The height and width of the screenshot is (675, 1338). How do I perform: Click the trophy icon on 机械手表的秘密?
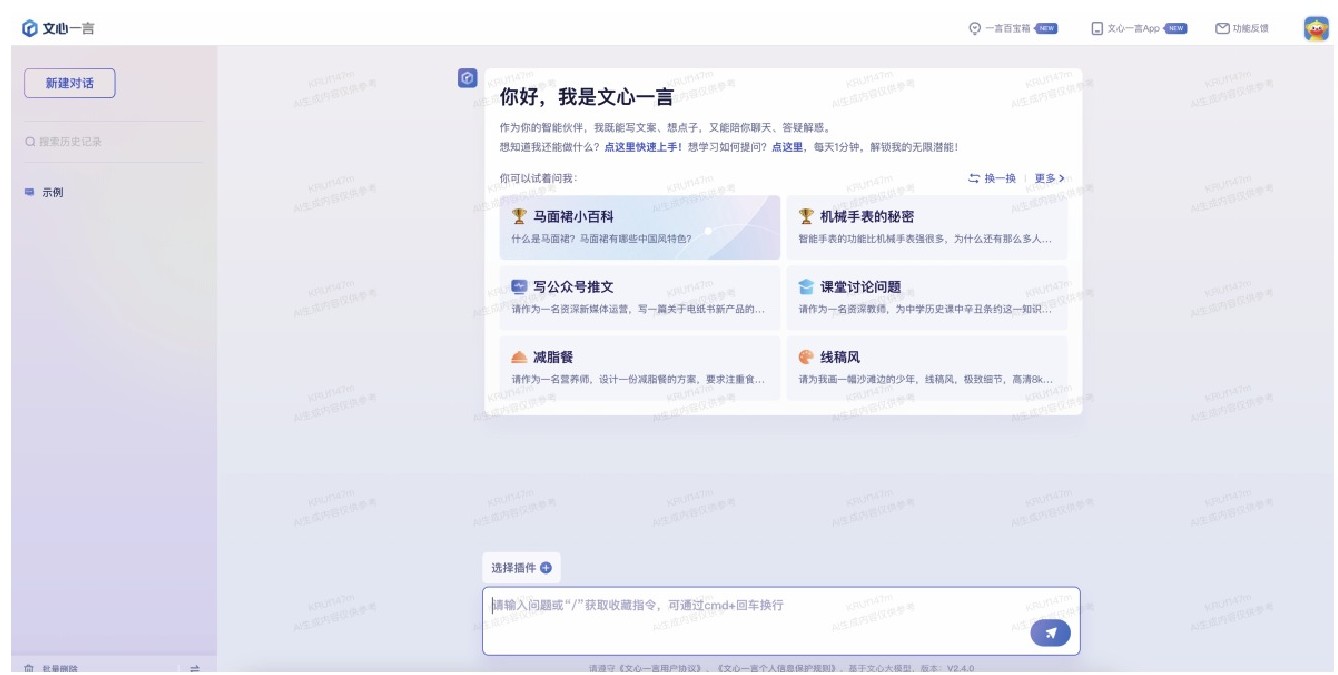pos(806,216)
